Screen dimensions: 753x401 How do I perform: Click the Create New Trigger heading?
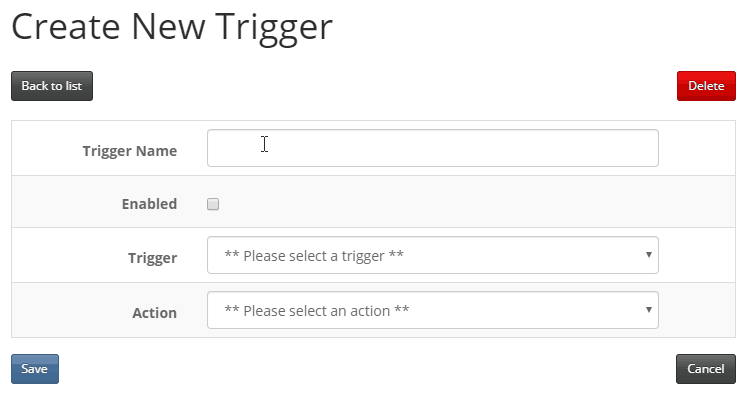[x=172, y=27]
